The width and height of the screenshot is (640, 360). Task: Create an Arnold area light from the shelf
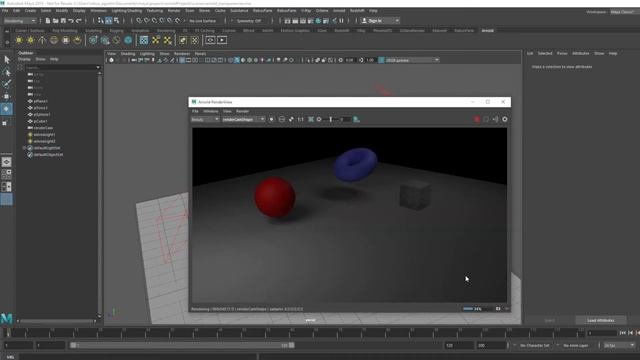pyautogui.click(x=19, y=40)
